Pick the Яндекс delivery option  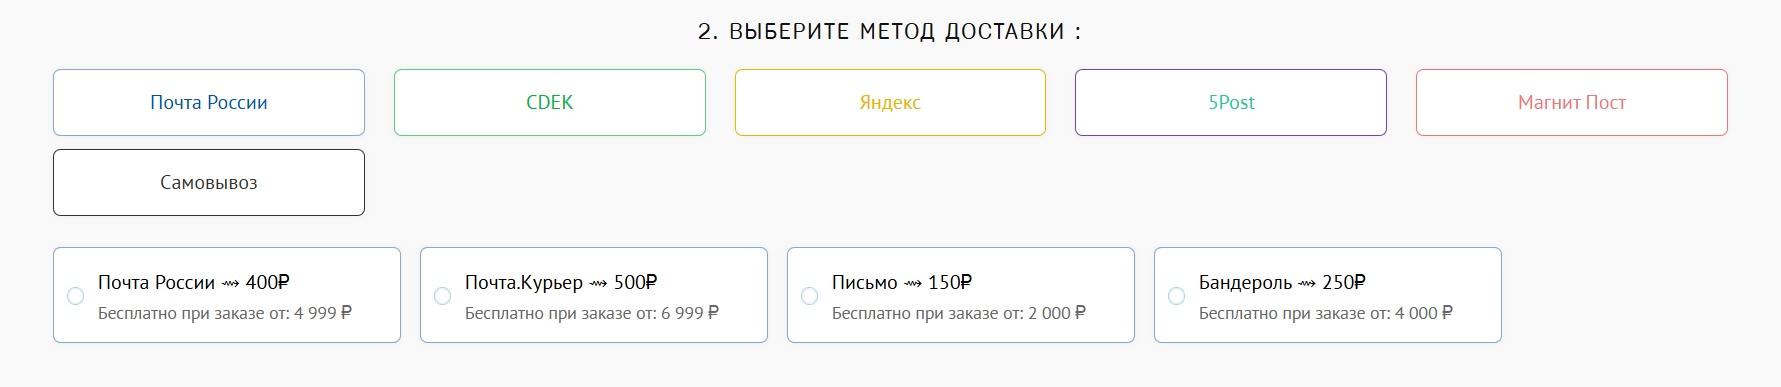[890, 102]
